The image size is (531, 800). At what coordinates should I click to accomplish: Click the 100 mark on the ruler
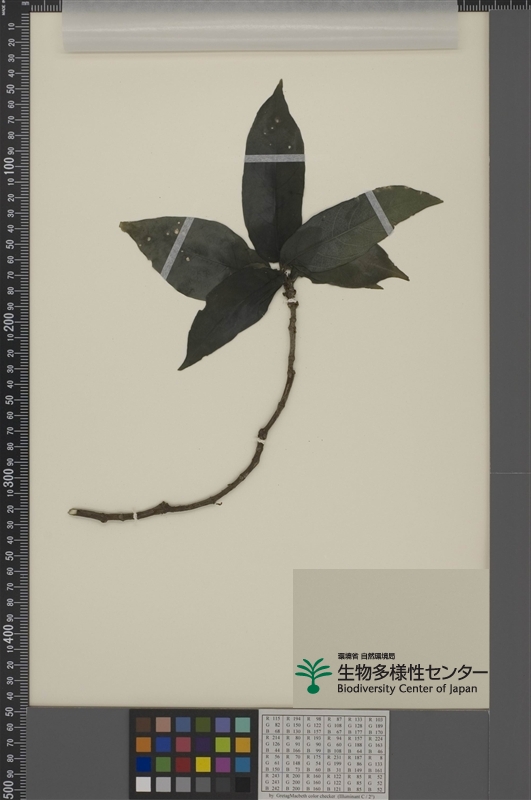[x=9, y=166]
